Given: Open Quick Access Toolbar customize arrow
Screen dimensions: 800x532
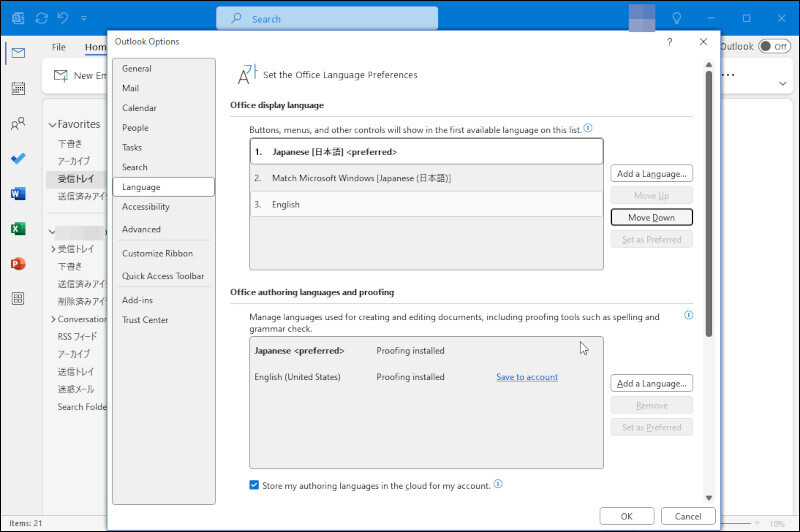Looking at the screenshot, I should 84,19.
